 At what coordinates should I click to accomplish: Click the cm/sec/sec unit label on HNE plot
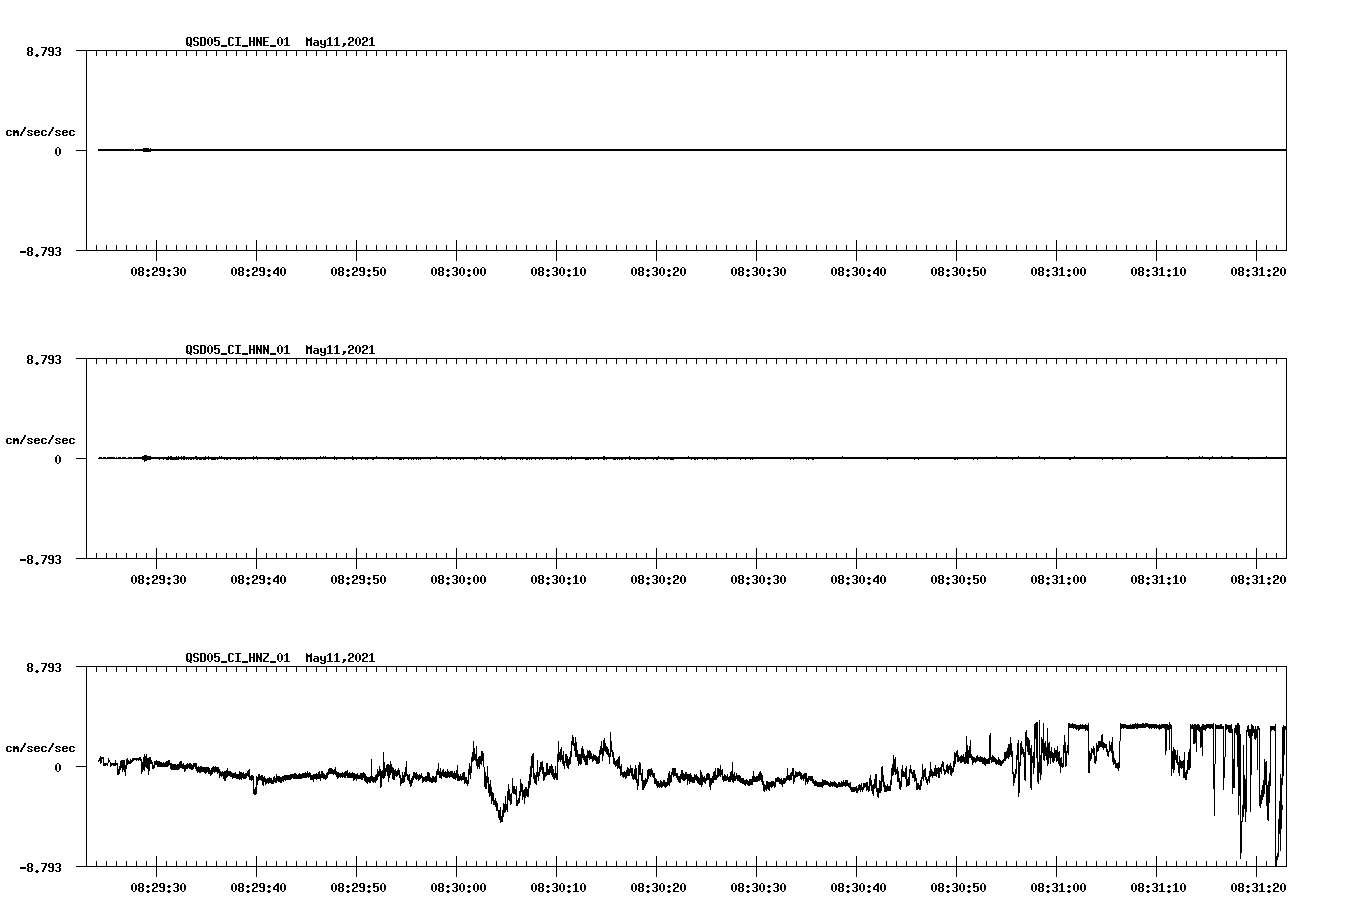41,131
